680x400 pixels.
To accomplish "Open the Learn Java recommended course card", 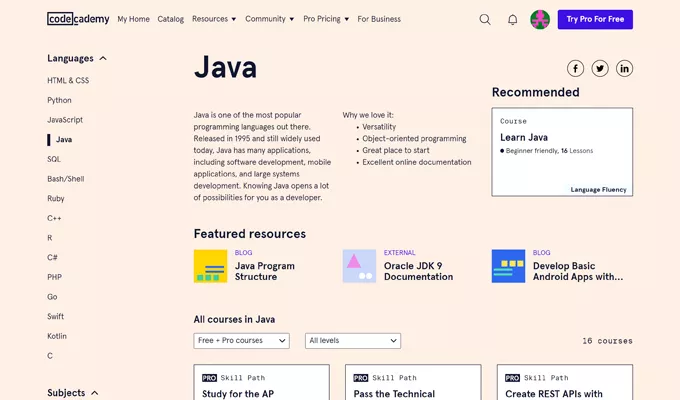I will [562, 152].
